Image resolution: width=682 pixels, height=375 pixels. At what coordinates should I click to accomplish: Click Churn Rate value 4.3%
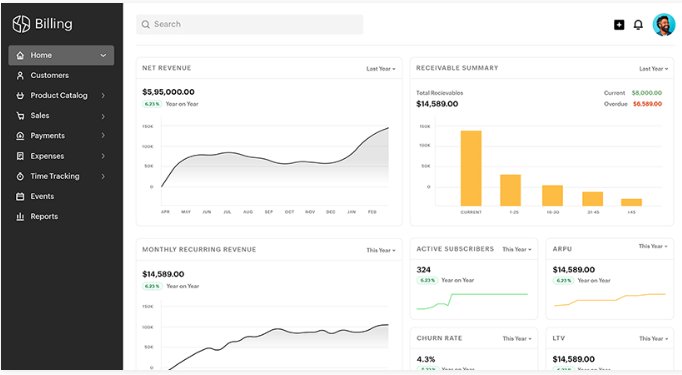point(426,359)
